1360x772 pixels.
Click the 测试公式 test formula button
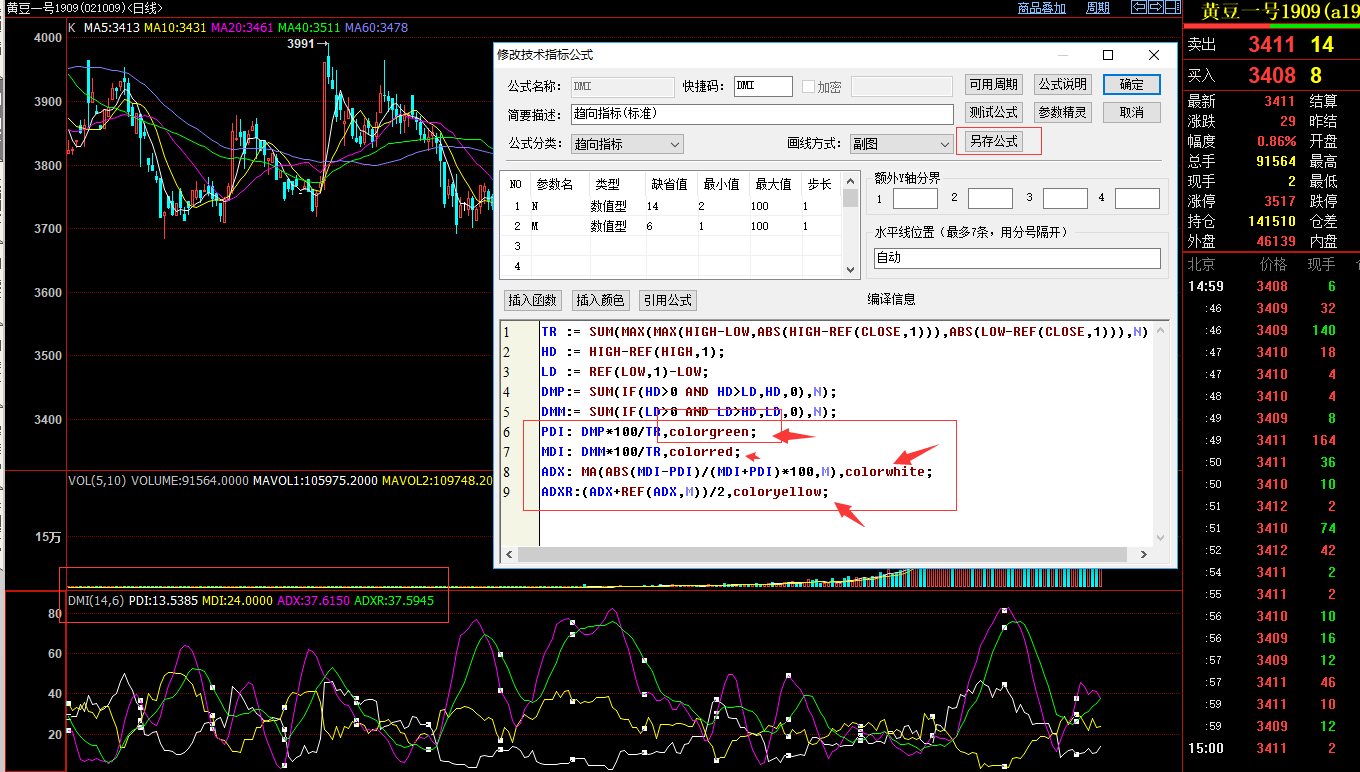(995, 112)
